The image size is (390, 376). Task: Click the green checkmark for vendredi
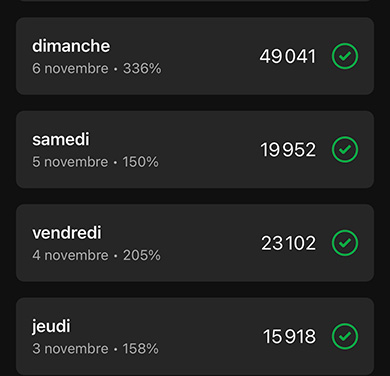(x=345, y=243)
